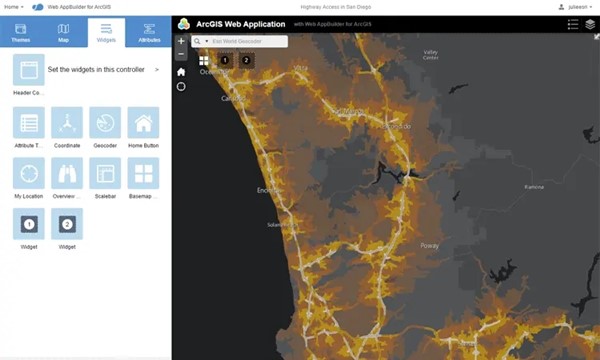Click the app title ArcGIS Web Application

(241, 24)
